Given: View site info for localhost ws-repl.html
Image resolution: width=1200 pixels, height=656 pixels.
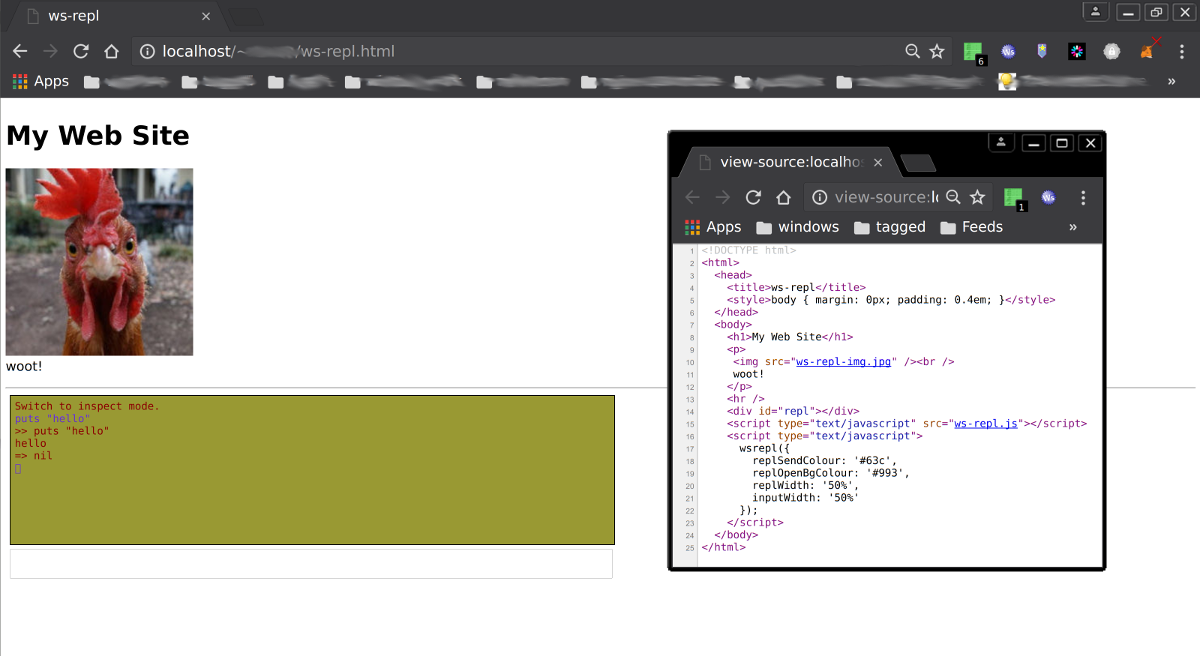Looking at the screenshot, I should tap(146, 51).
